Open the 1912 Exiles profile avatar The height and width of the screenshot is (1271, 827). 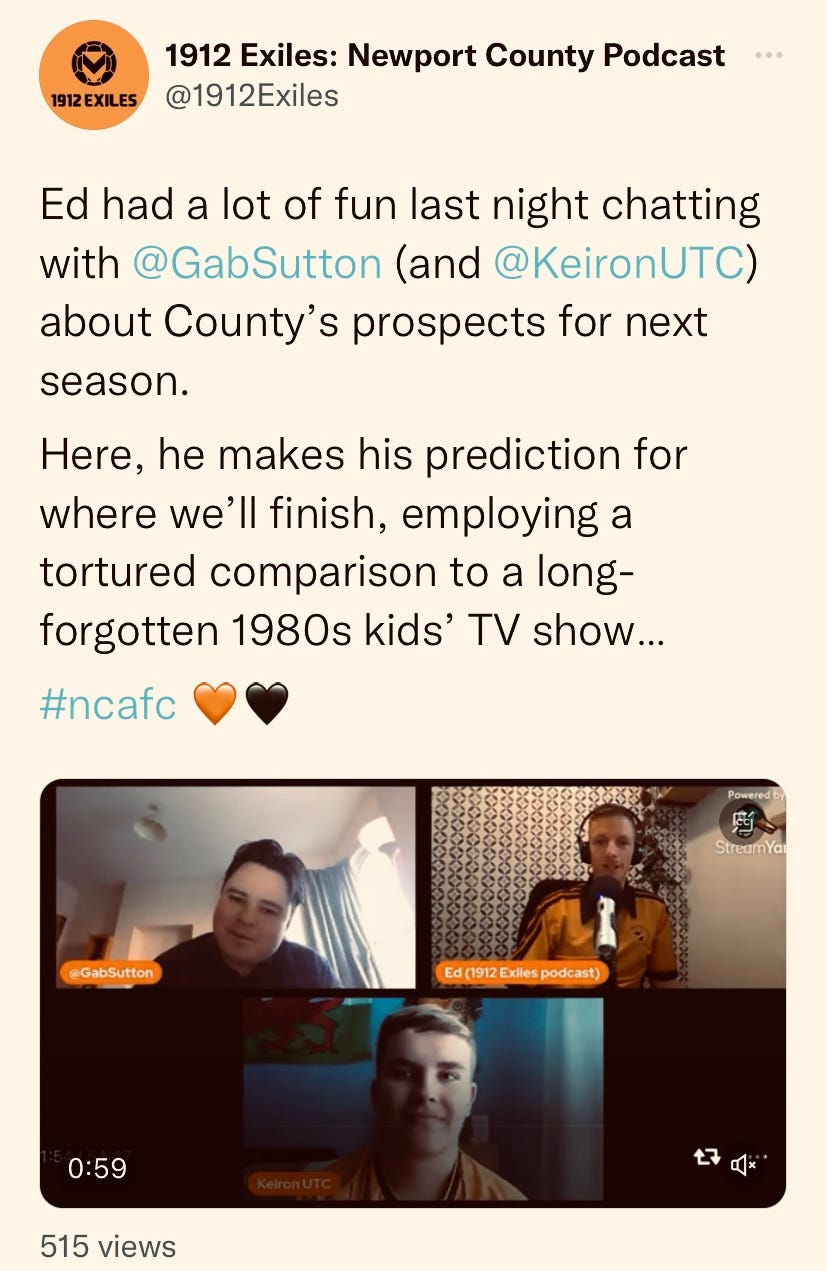pyautogui.click(x=94, y=75)
